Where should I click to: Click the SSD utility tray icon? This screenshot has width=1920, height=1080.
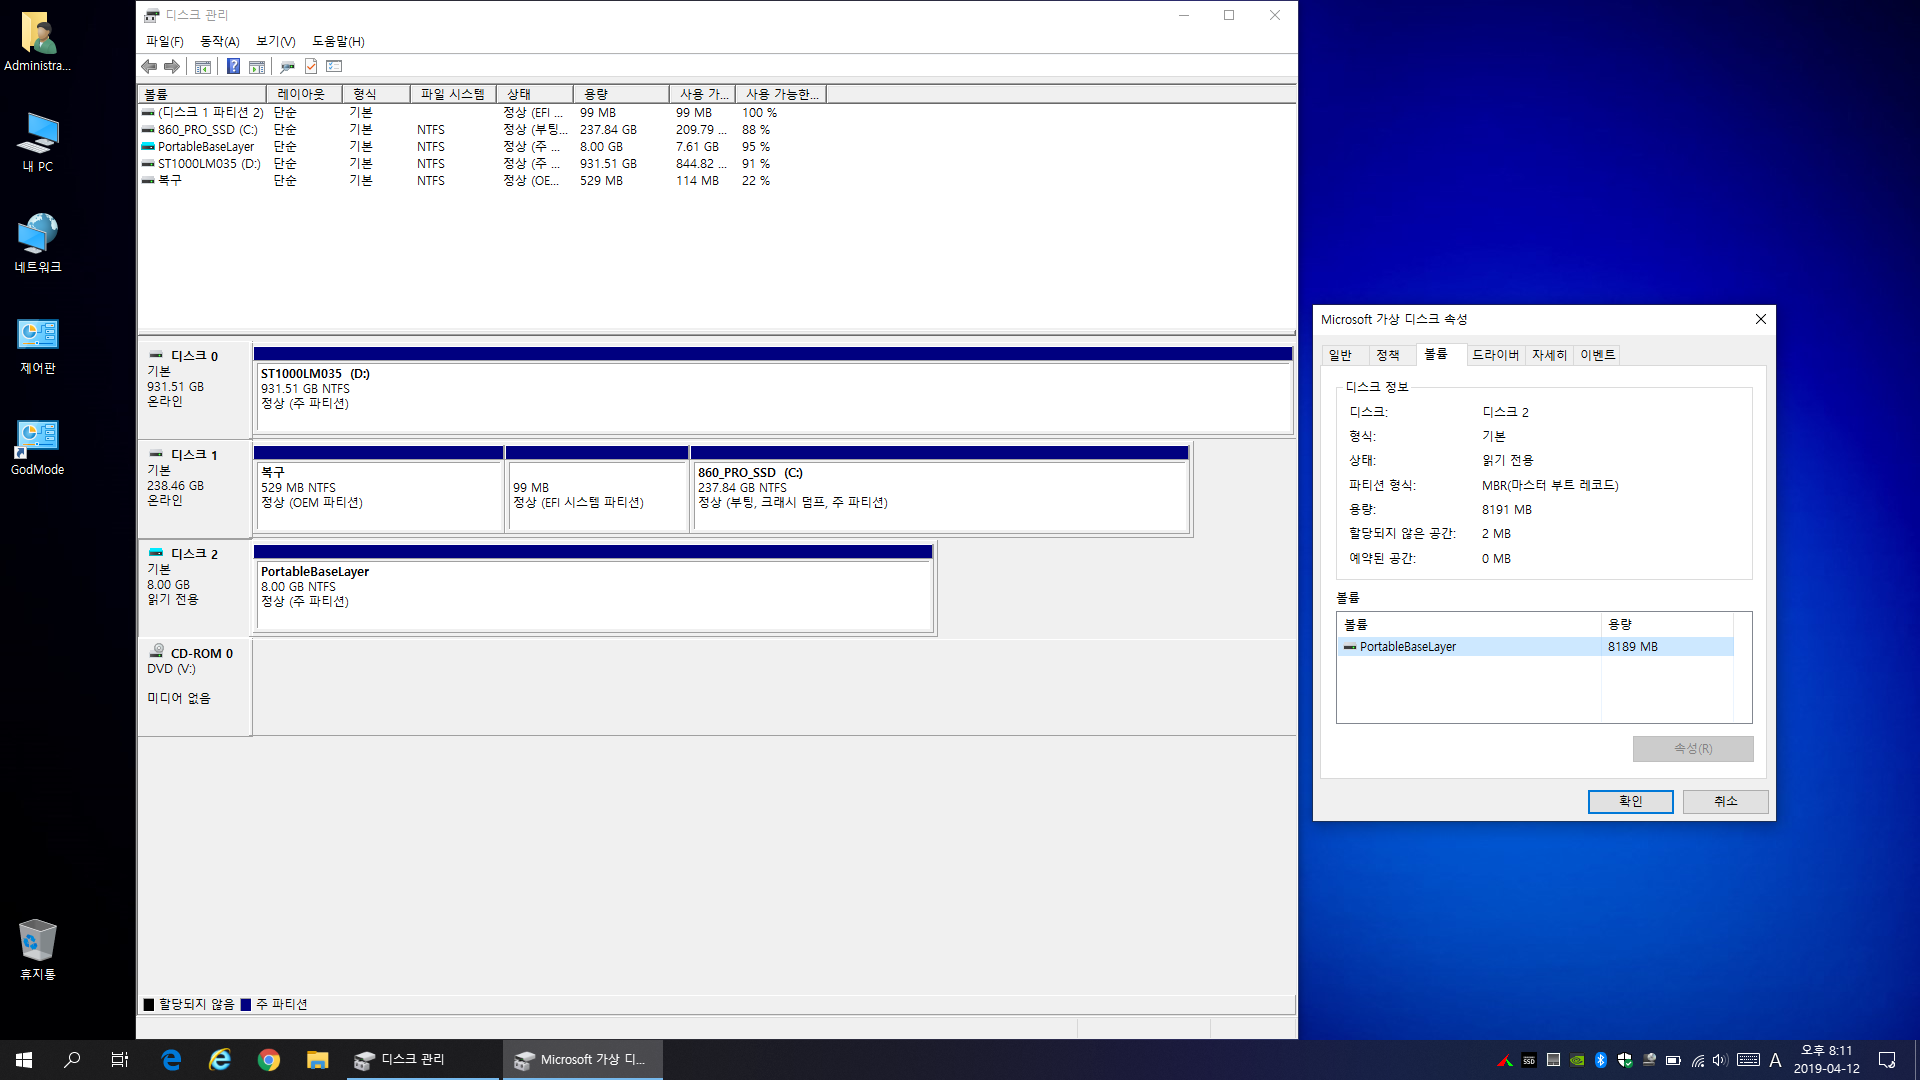coord(1529,1060)
